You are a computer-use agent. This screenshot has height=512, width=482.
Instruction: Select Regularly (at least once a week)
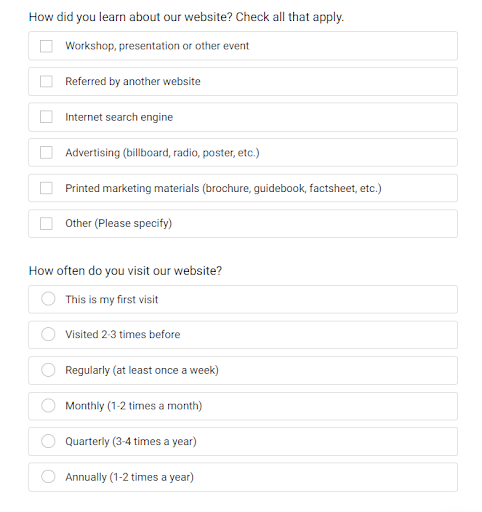(48, 370)
